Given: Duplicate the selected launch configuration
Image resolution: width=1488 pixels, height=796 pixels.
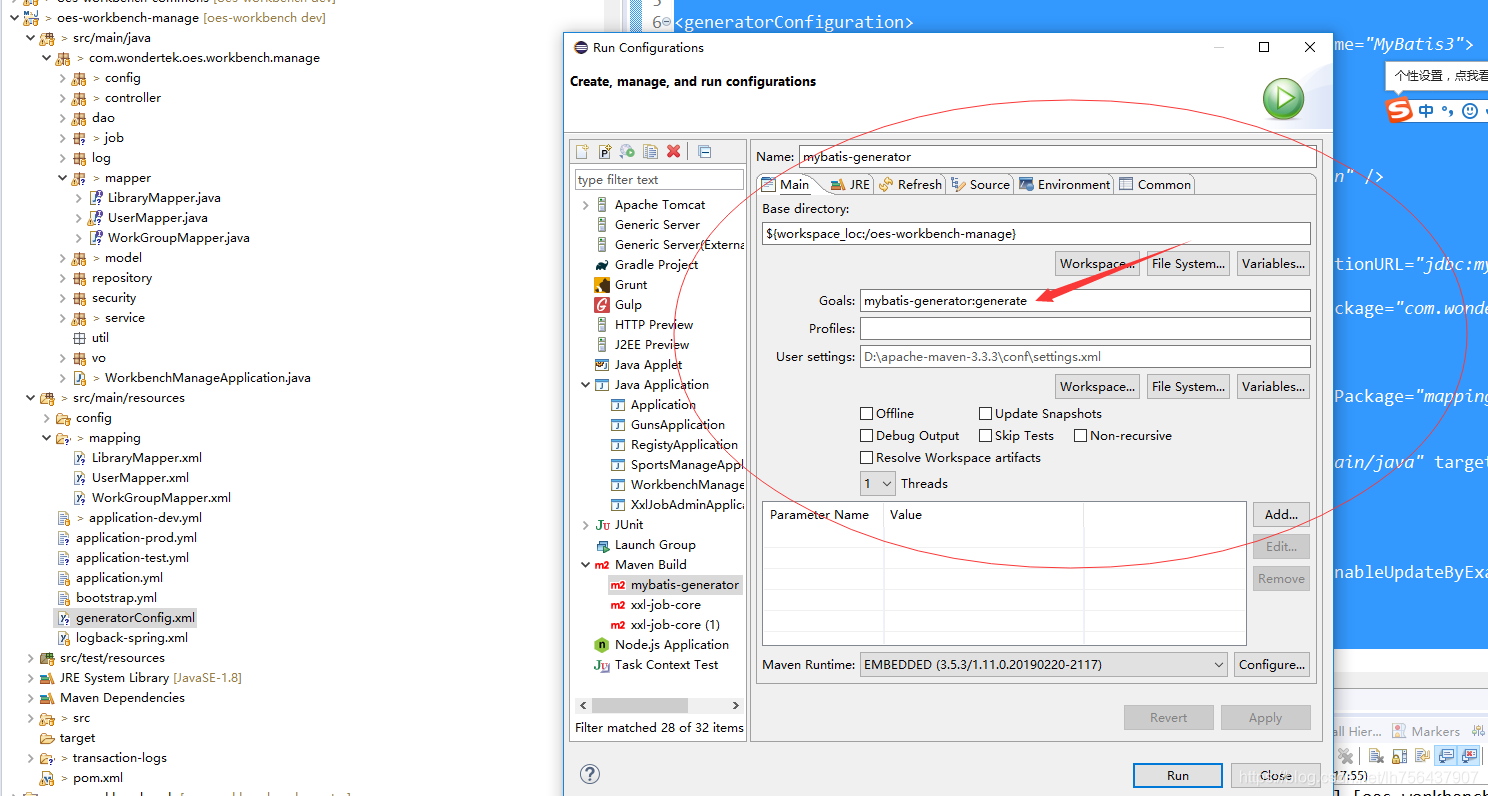Looking at the screenshot, I should click(651, 151).
